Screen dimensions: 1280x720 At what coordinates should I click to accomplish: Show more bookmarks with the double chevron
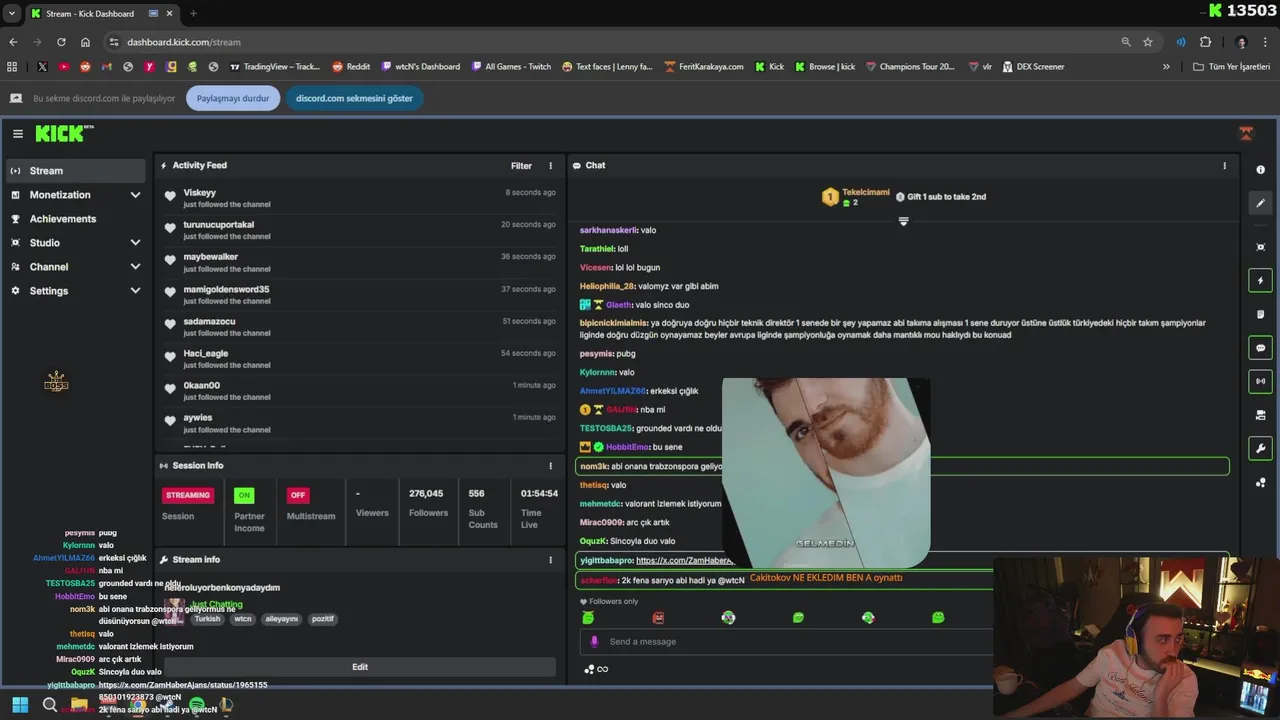(1166, 67)
